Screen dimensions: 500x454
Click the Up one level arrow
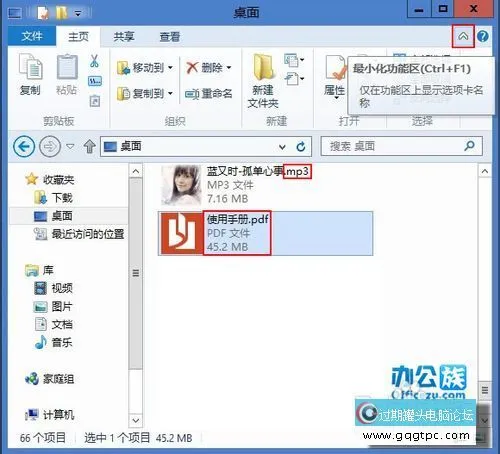click(89, 146)
